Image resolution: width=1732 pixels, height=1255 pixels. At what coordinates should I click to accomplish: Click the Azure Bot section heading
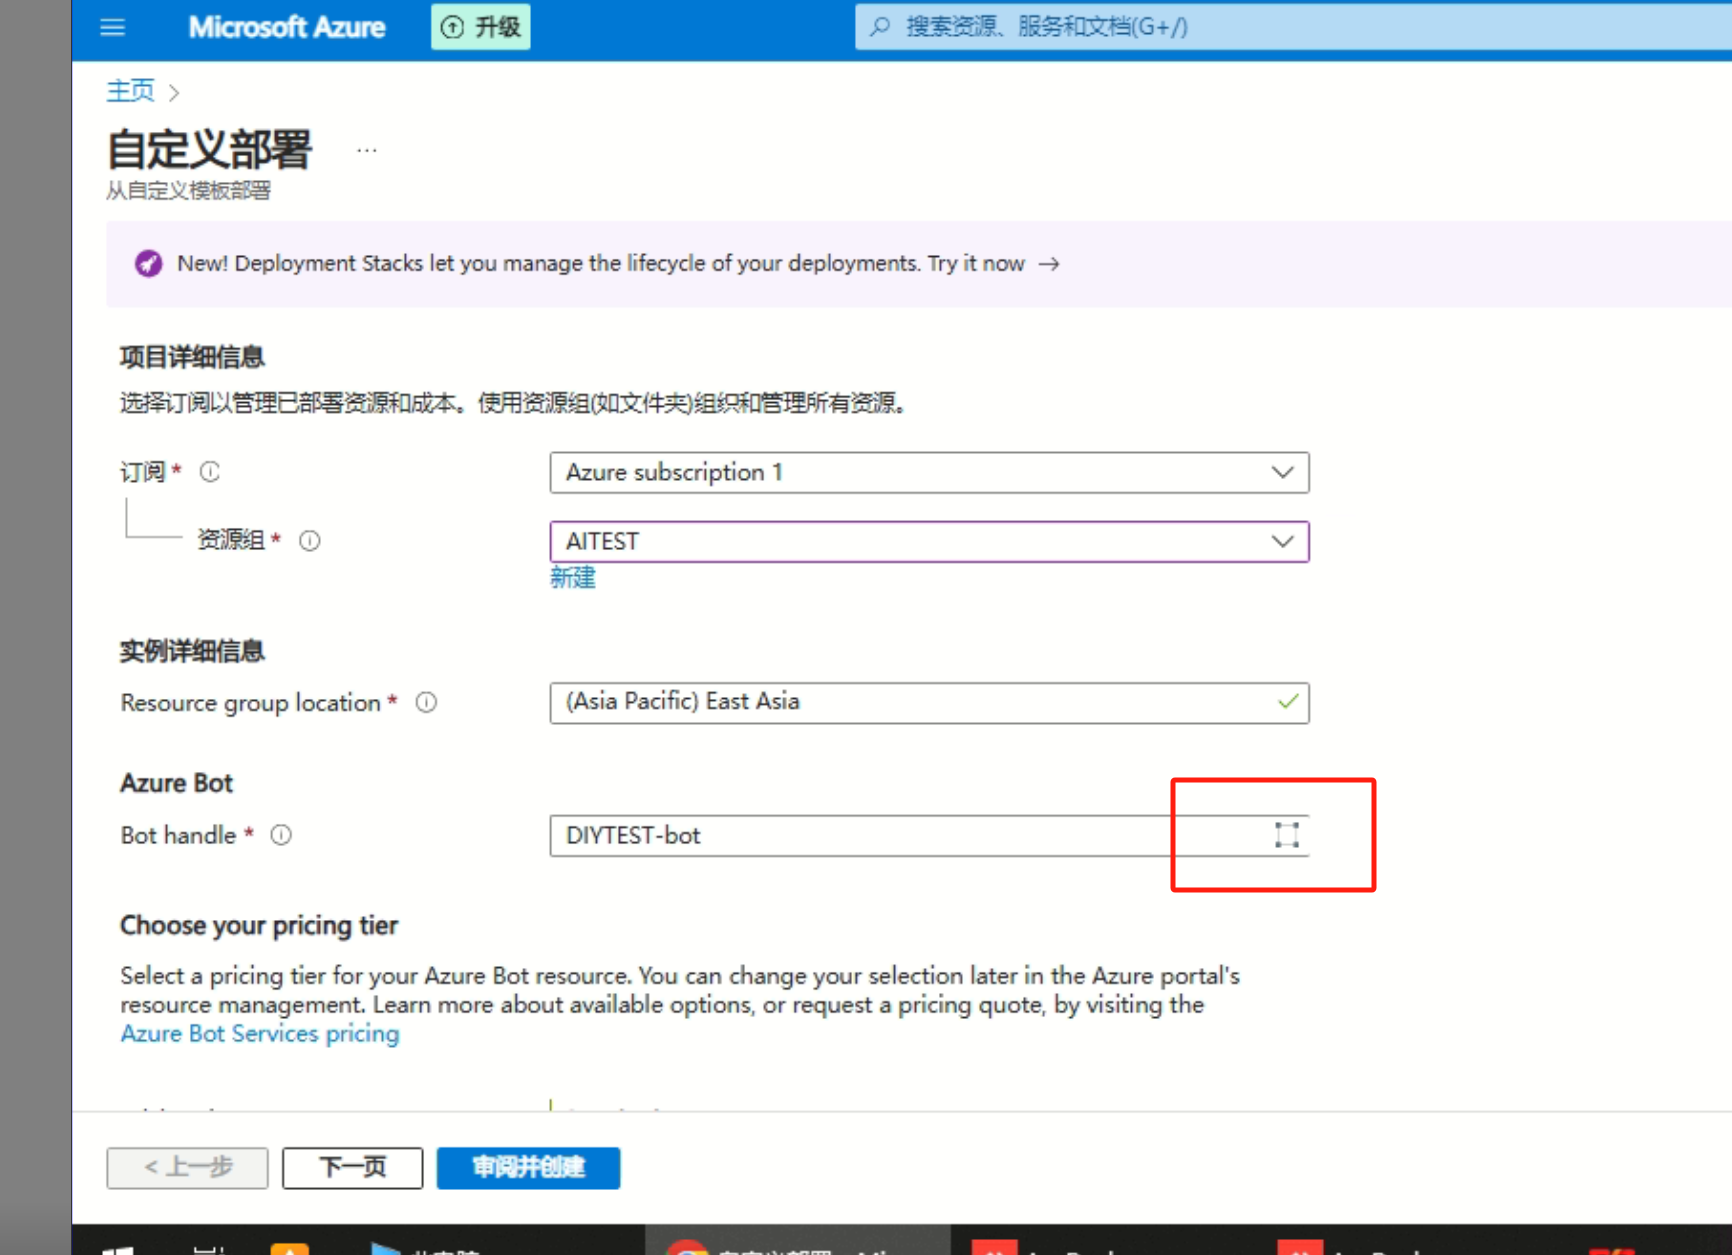coord(176,783)
